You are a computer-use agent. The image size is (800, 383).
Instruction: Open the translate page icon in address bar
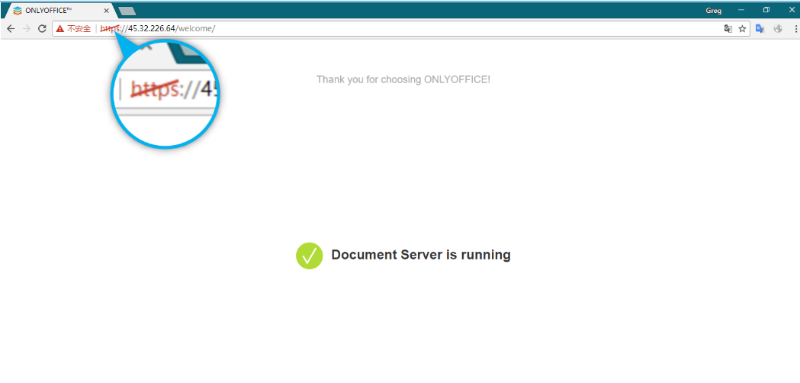728,29
